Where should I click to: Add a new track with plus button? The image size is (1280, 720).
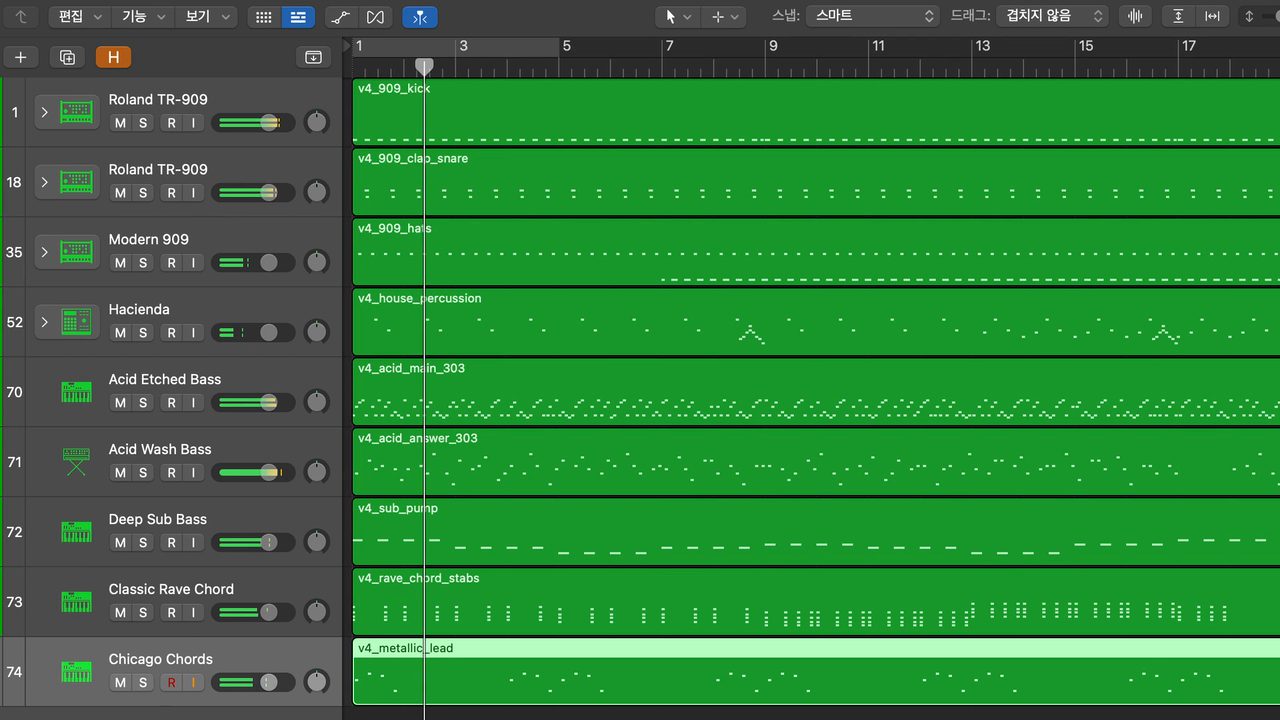[x=20, y=57]
